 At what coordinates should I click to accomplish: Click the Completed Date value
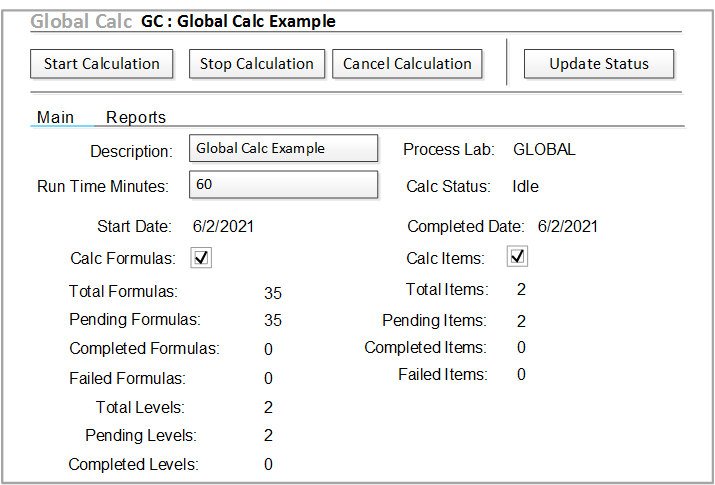coord(567,226)
